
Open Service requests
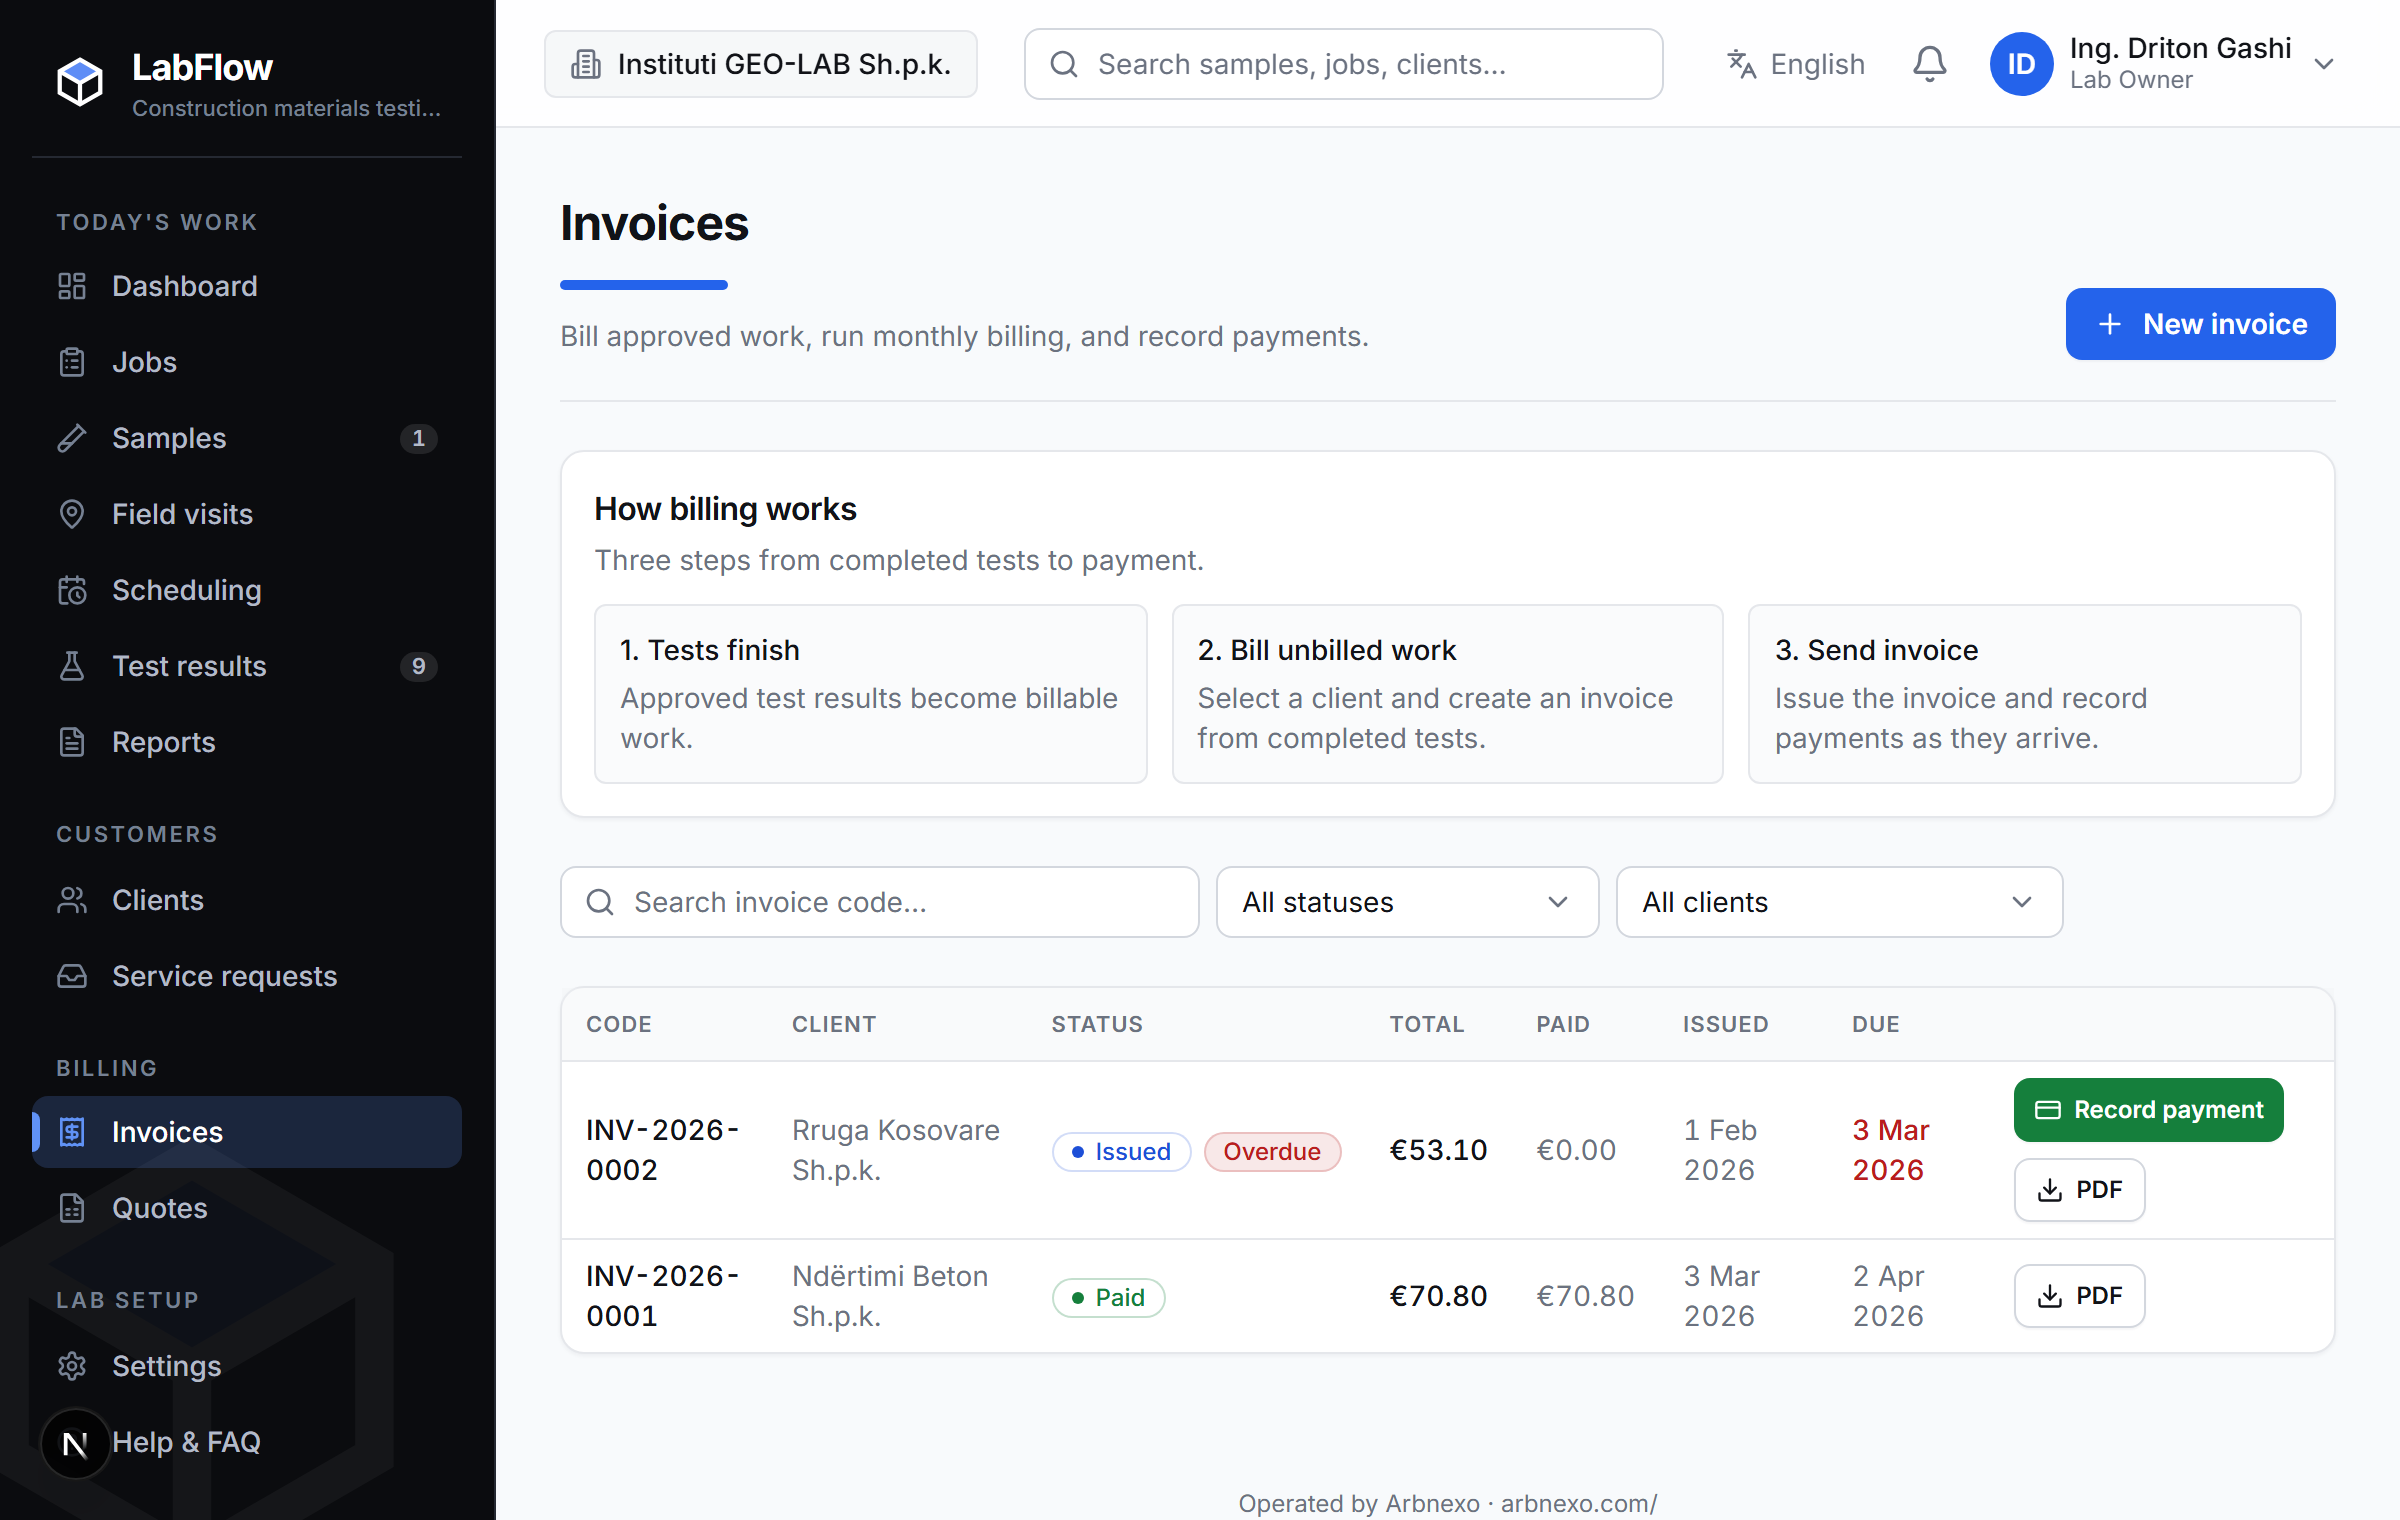point(247,976)
